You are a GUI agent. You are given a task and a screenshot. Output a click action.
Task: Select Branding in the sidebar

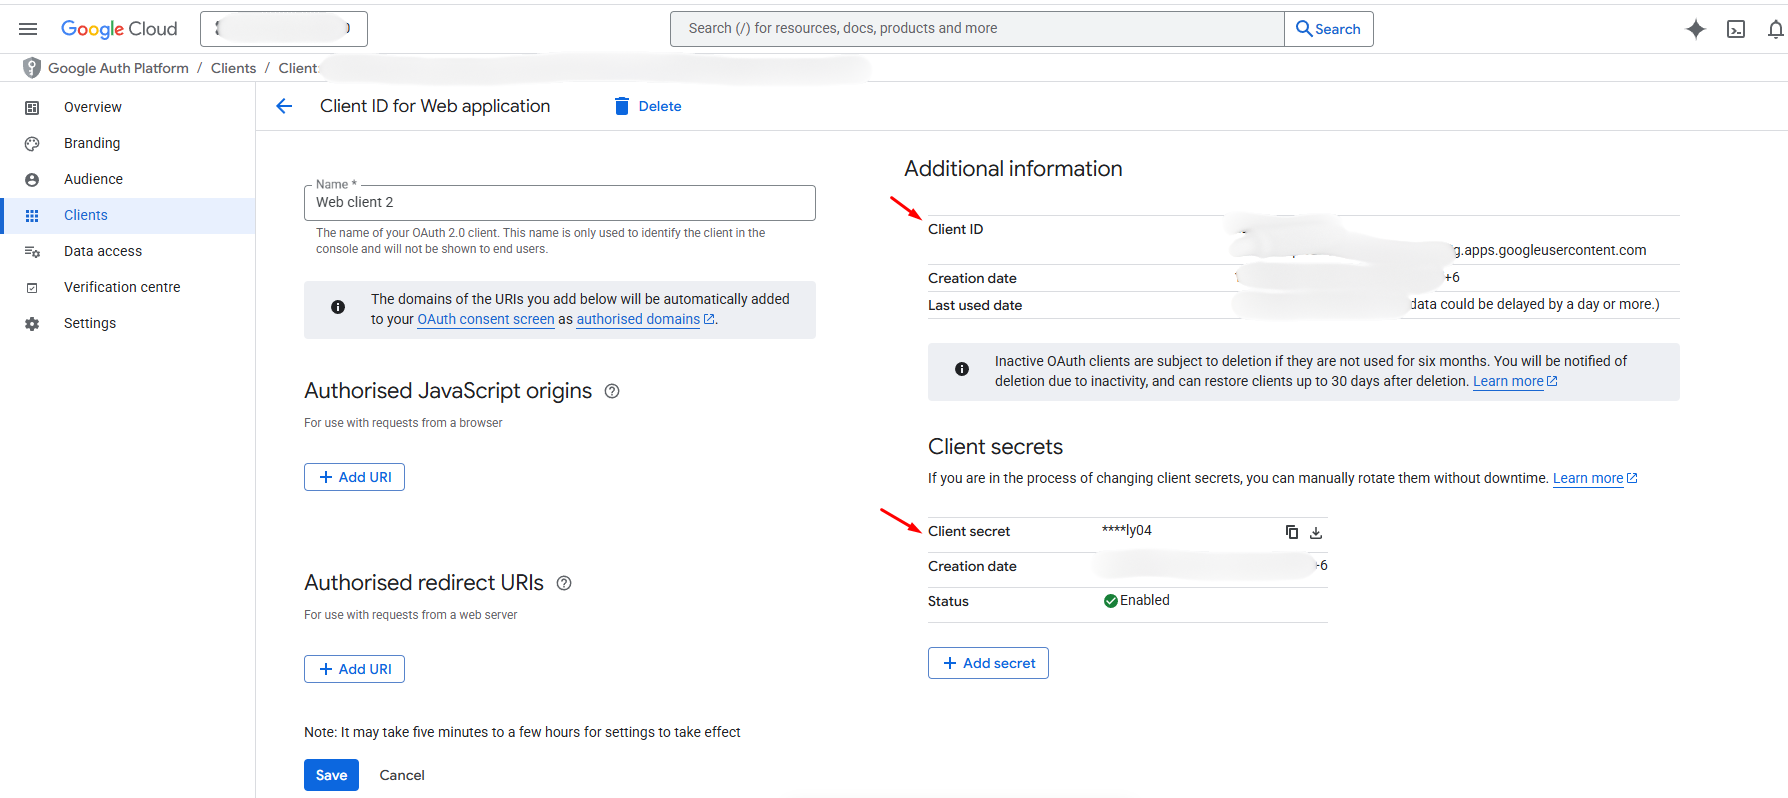pyautogui.click(x=92, y=143)
